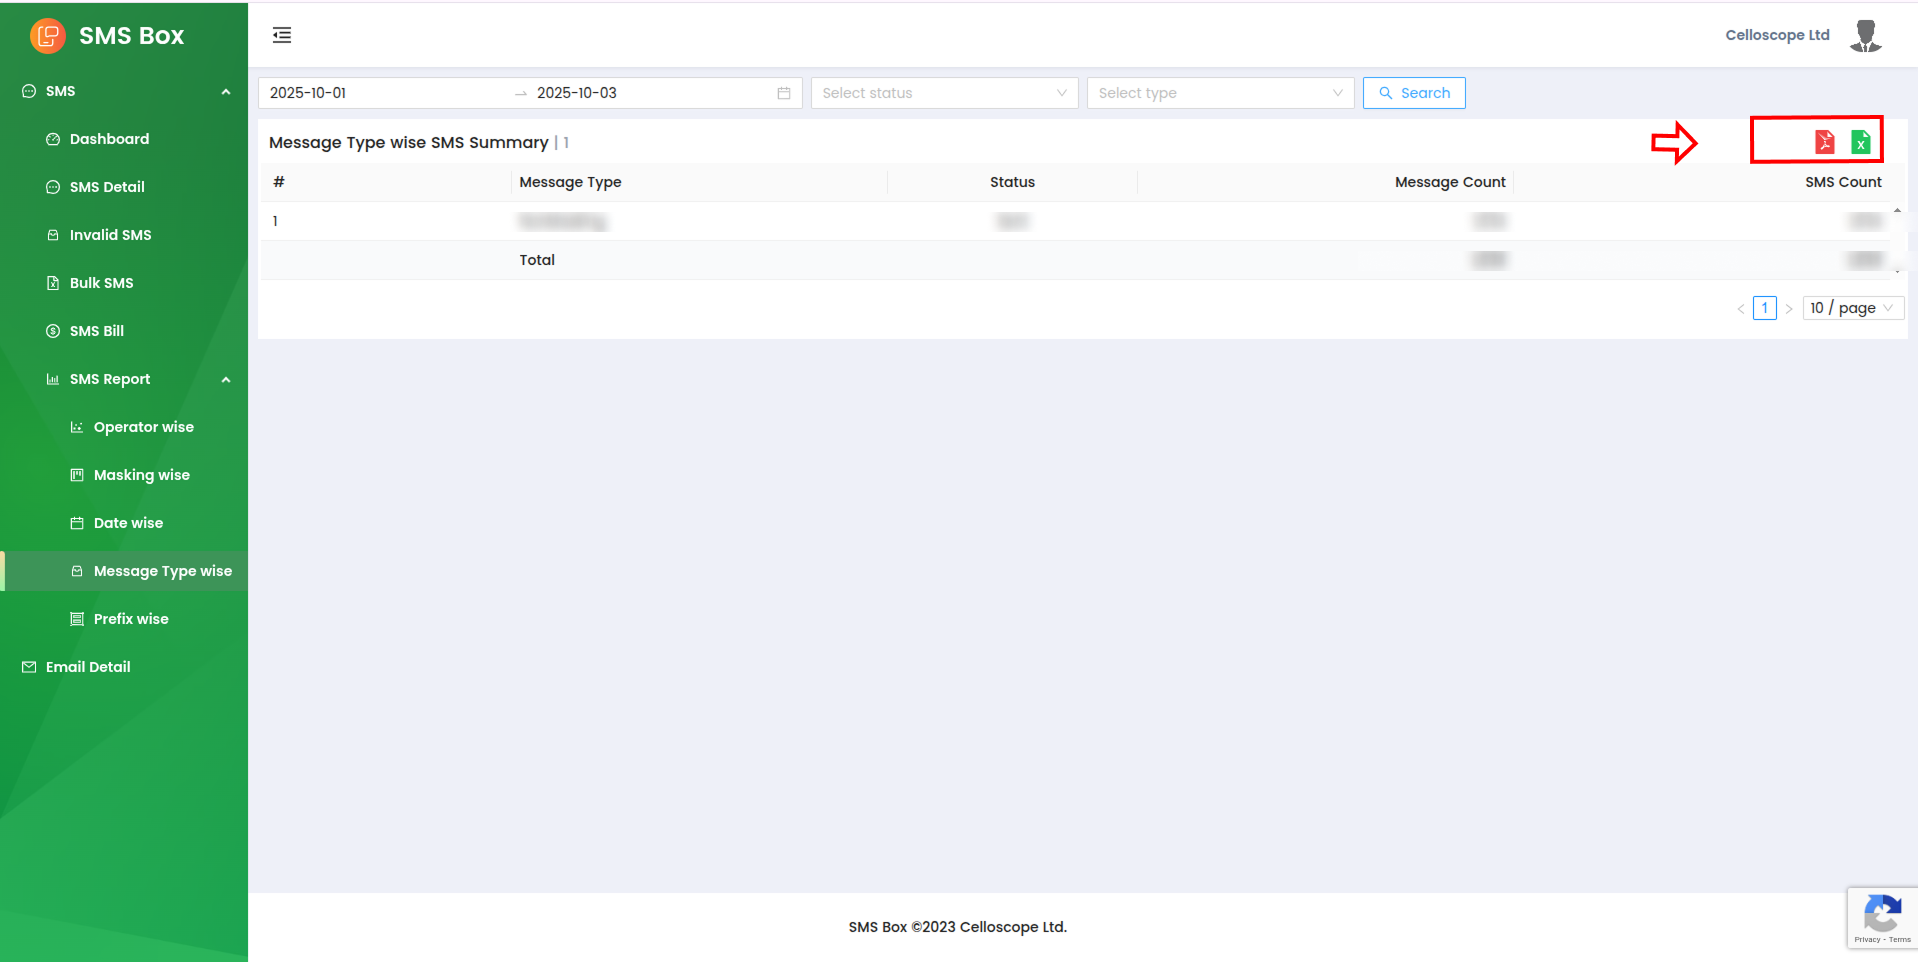The width and height of the screenshot is (1918, 962).
Task: Collapse the SMS sidebar section
Action: pyautogui.click(x=226, y=92)
